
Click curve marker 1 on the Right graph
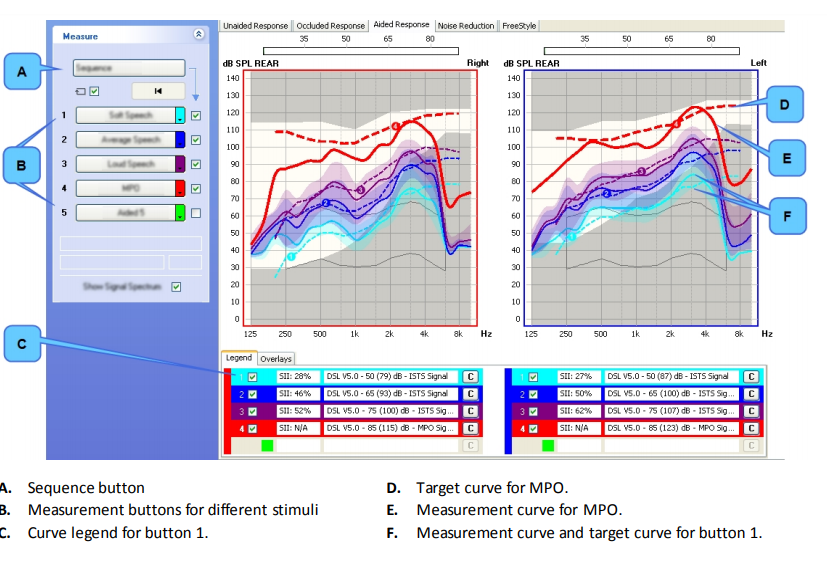291,256
